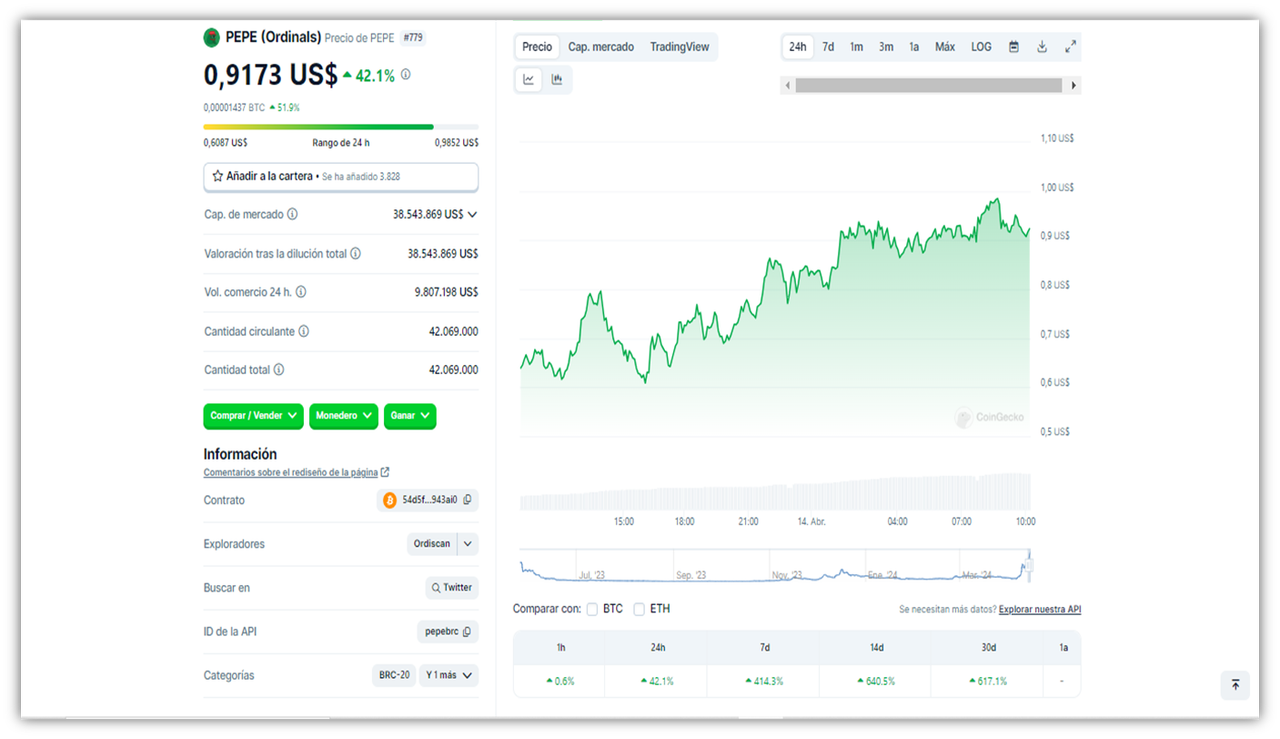1280x739 pixels.
Task: Click the left arrow of the horizontal scrollbar
Action: pyautogui.click(x=788, y=86)
